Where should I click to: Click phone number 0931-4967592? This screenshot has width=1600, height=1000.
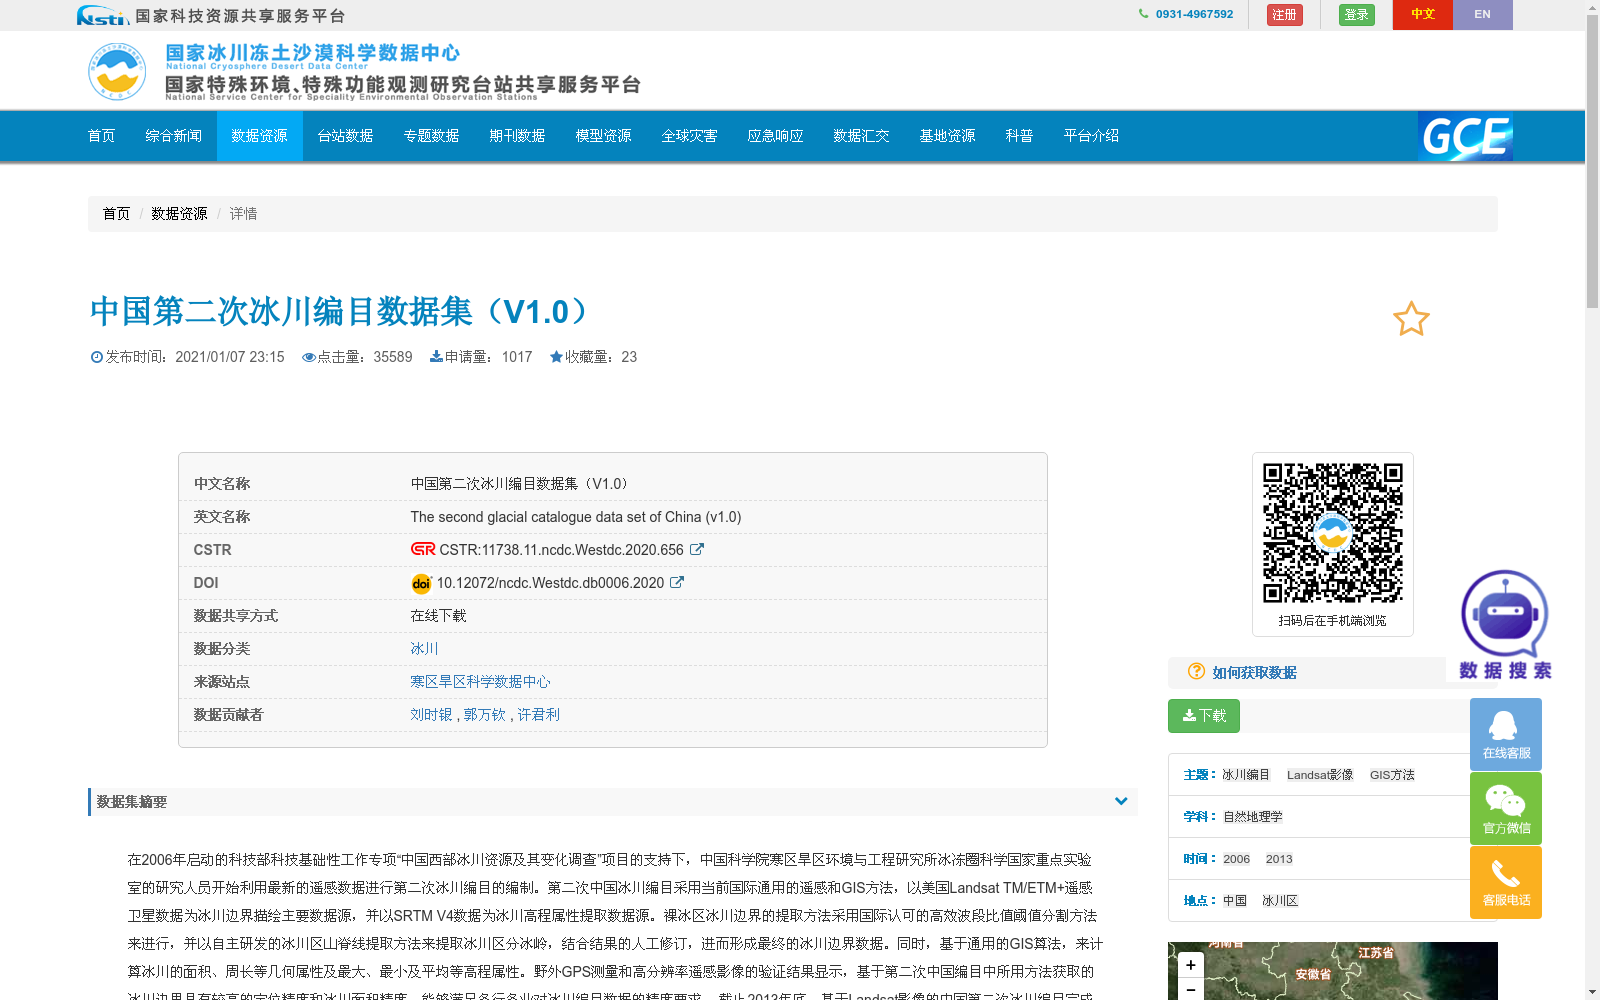pos(1194,14)
